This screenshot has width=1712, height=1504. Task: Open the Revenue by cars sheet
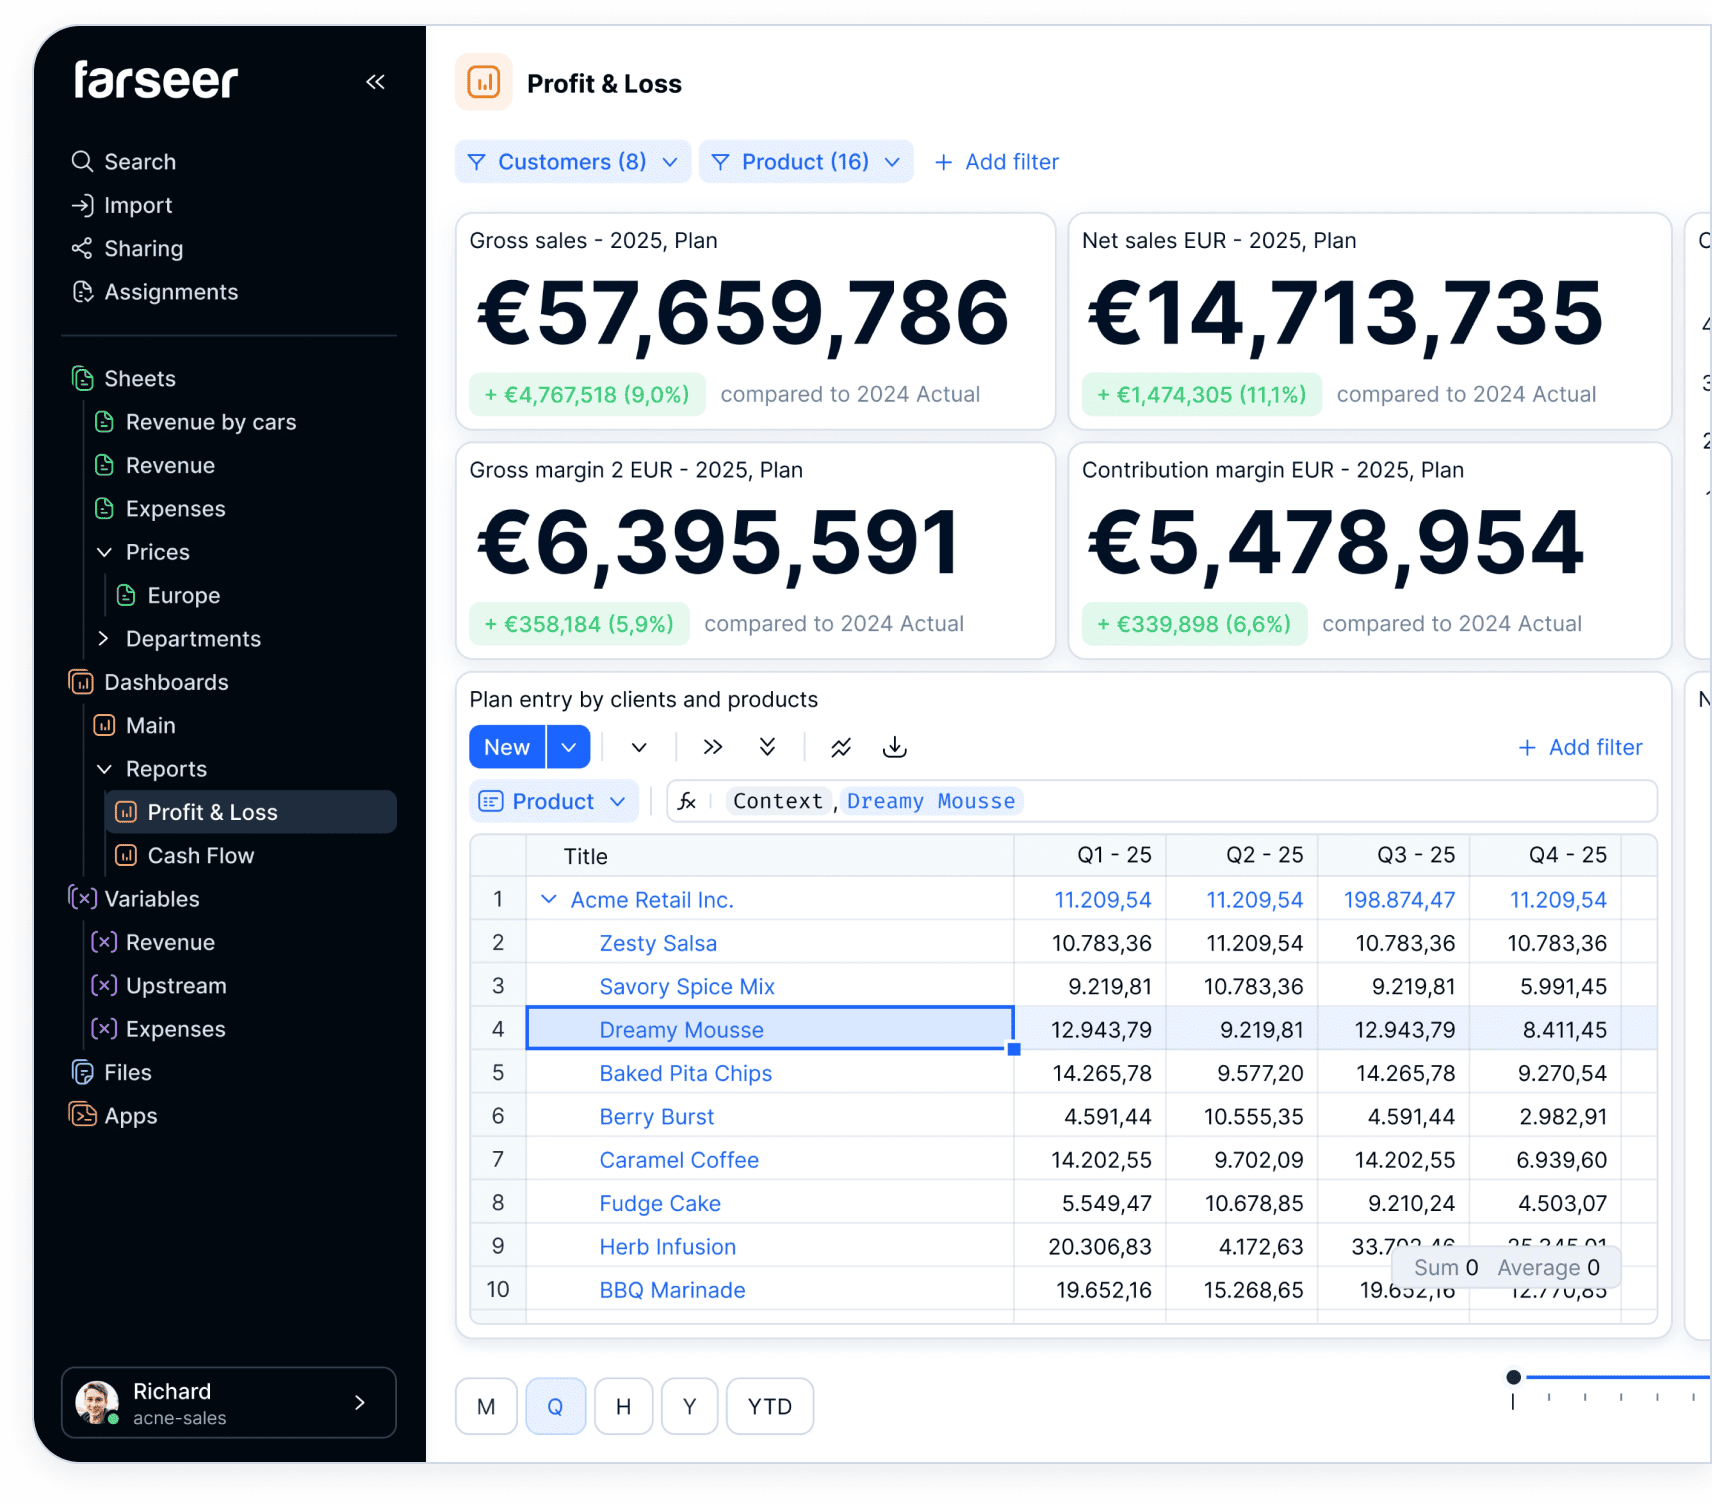point(196,422)
